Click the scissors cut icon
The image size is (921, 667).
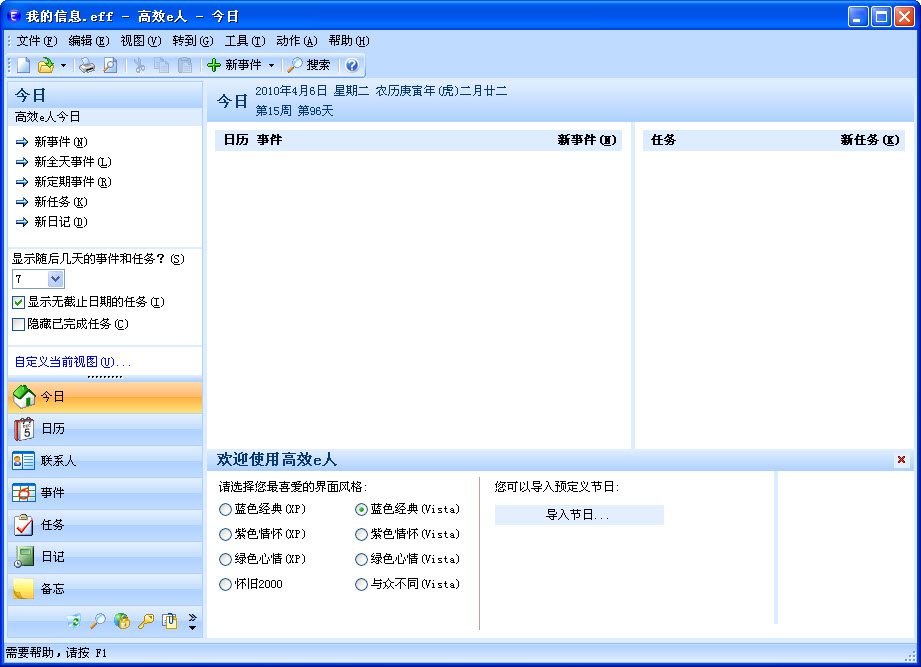point(139,65)
